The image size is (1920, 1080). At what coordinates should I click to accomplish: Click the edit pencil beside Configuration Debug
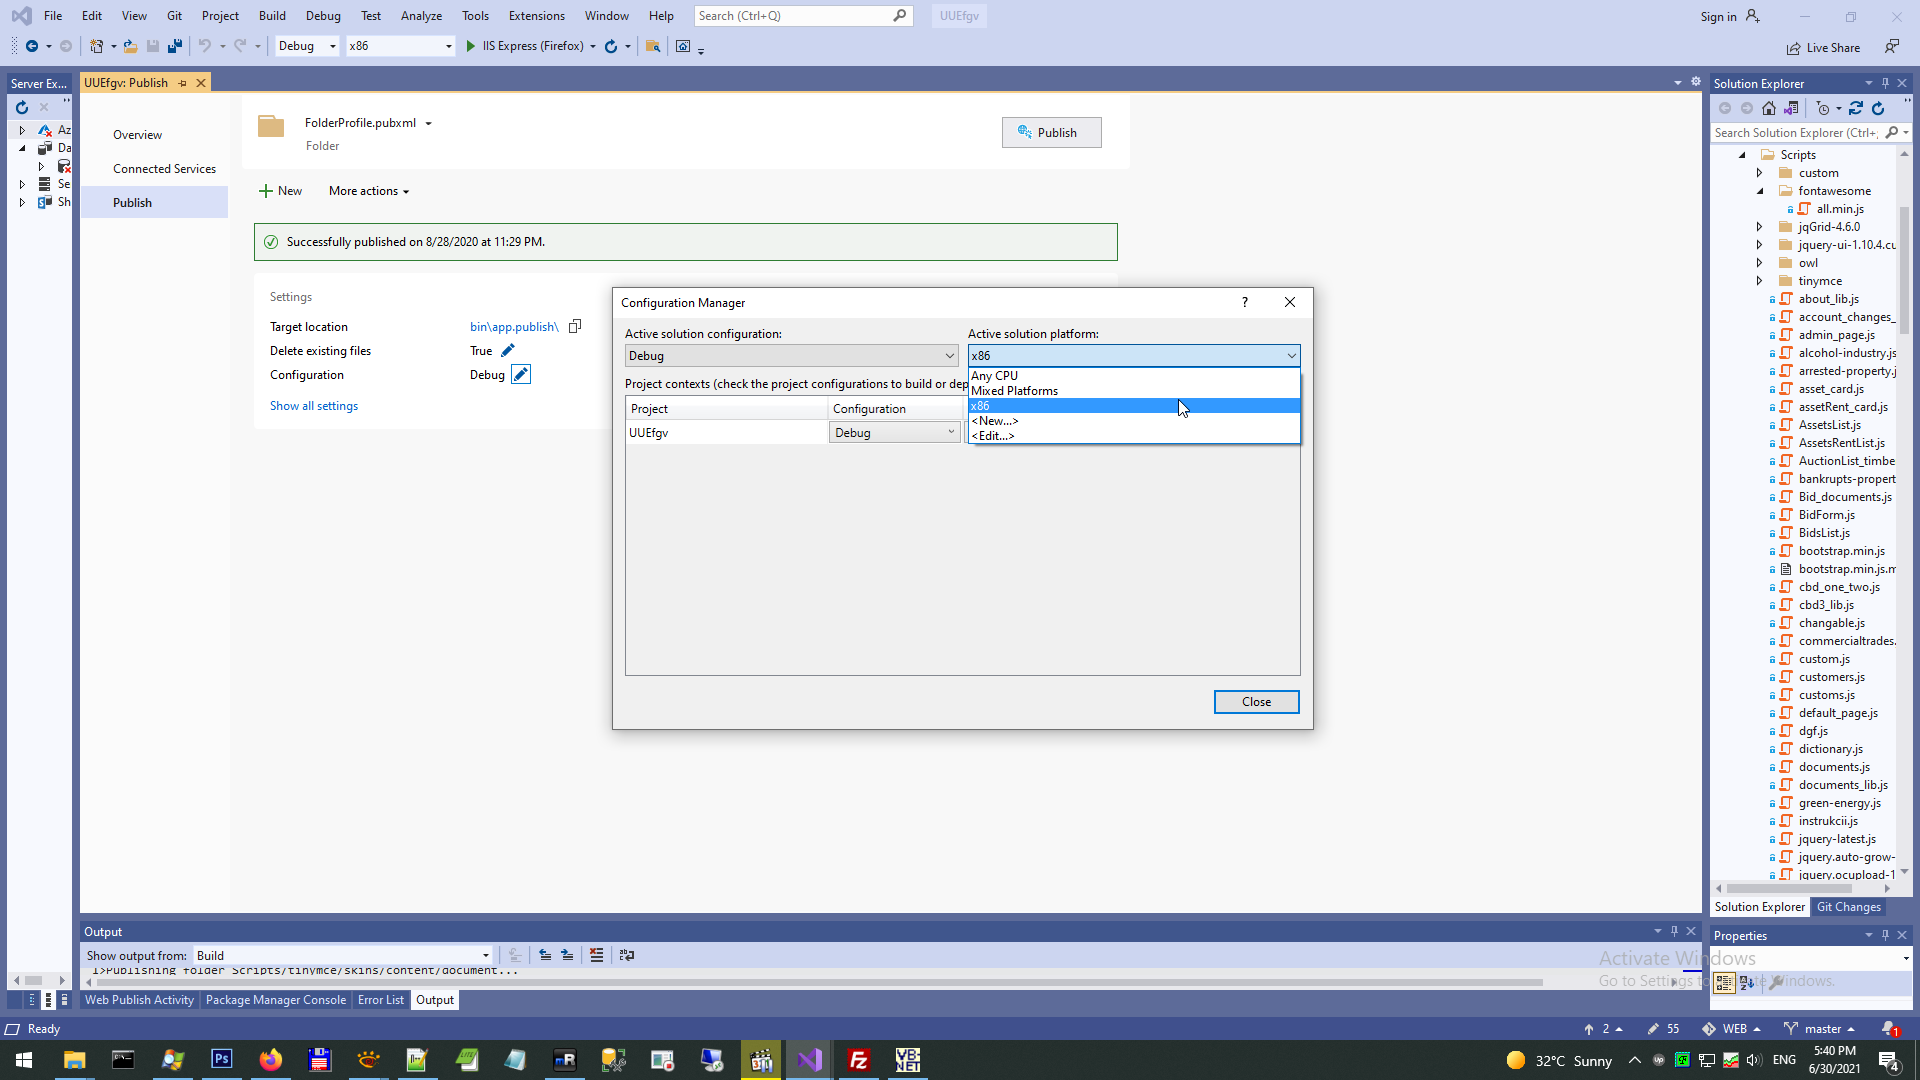click(x=521, y=375)
